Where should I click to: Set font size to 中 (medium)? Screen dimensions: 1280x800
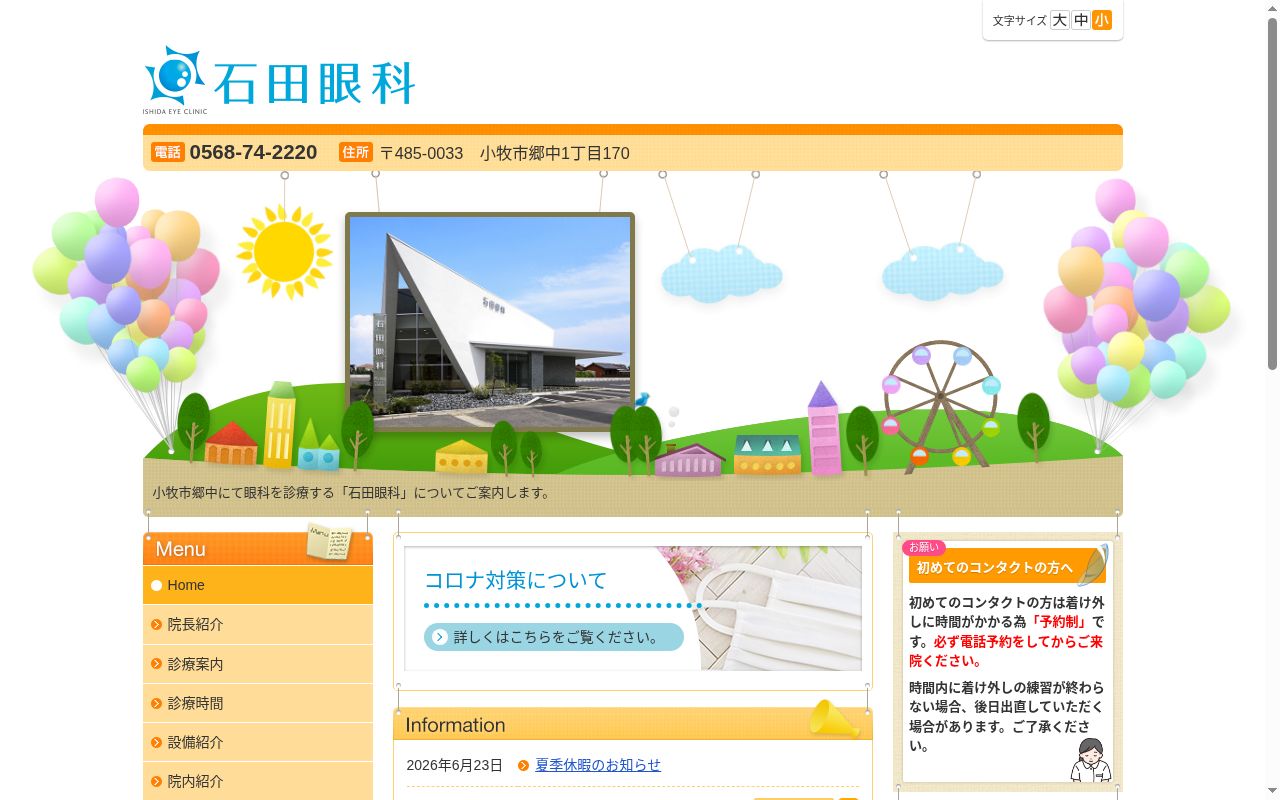(x=1081, y=20)
